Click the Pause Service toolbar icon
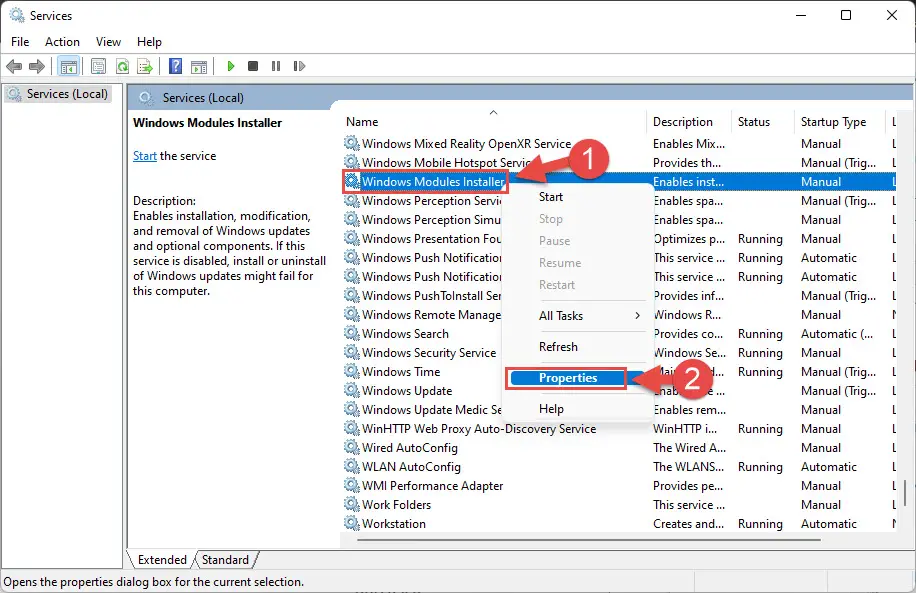This screenshot has height=593, width=916. pos(276,66)
